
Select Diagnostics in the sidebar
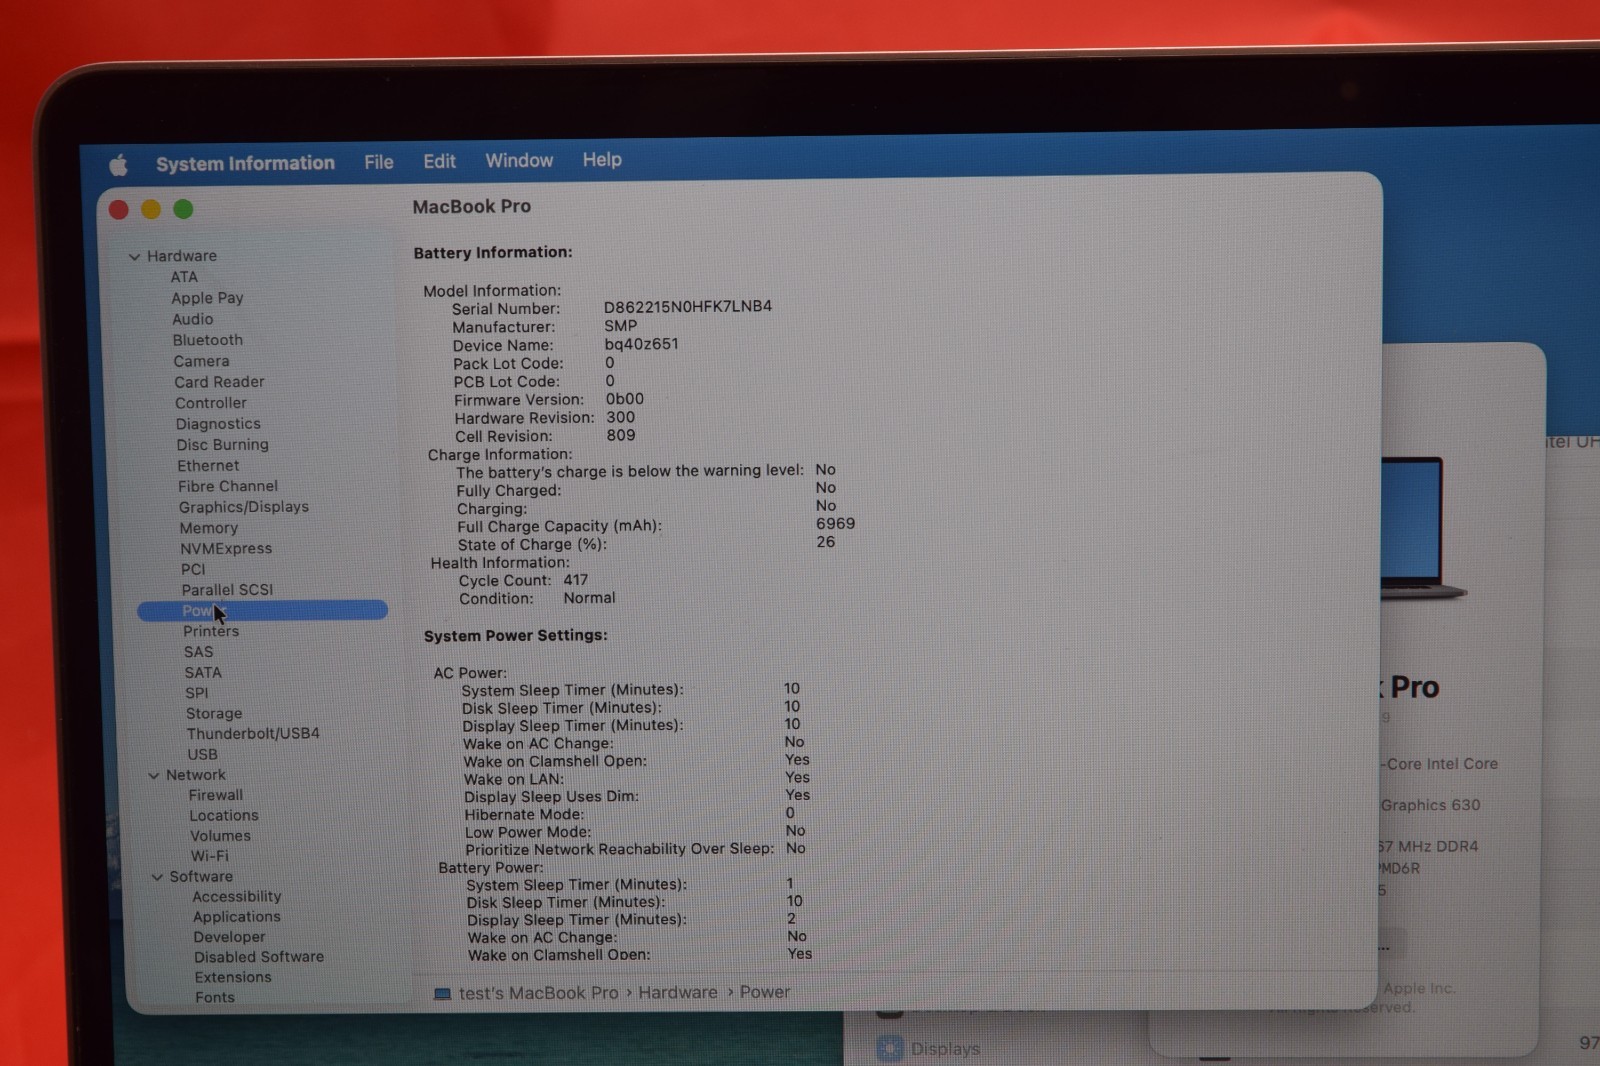(x=218, y=424)
